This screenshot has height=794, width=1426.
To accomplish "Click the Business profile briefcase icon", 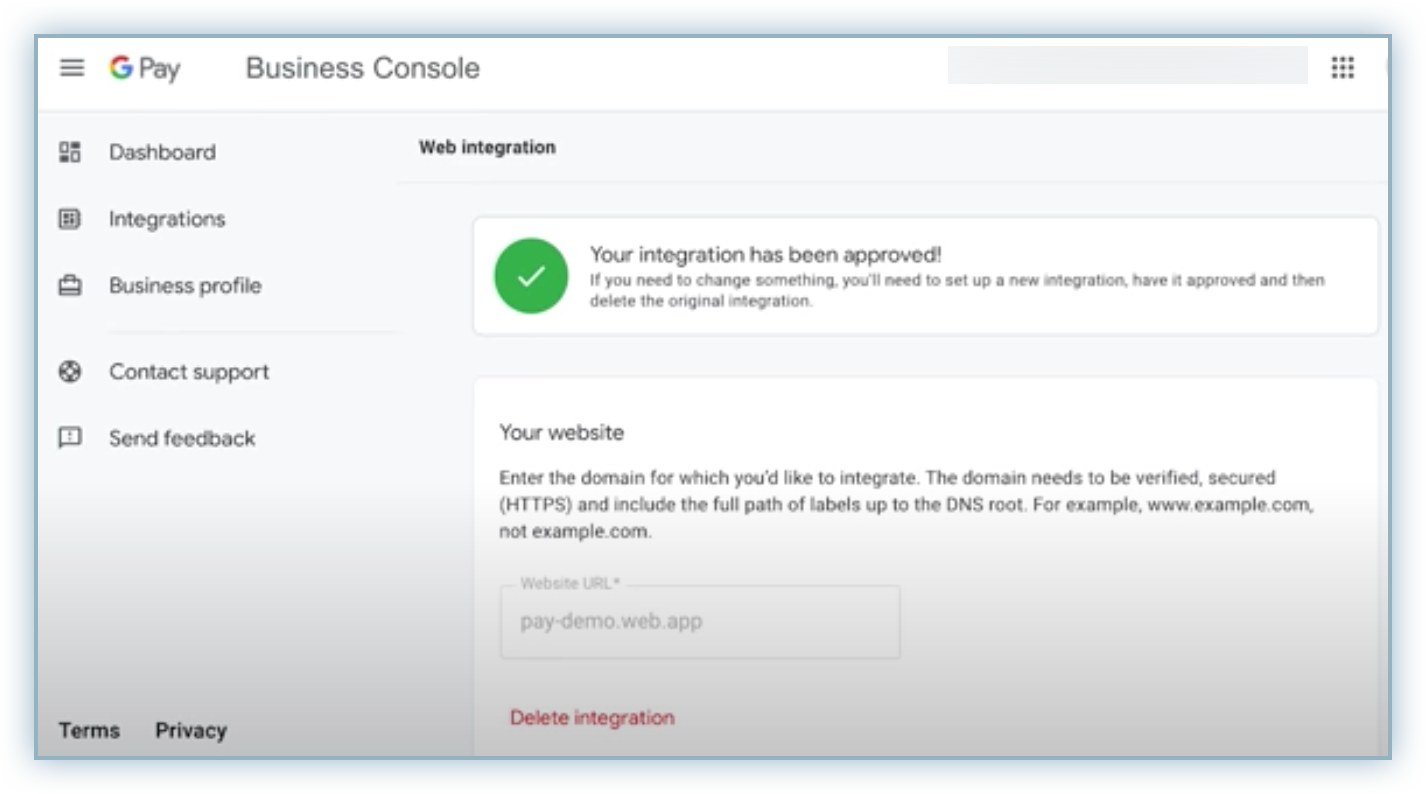I will click(x=70, y=286).
